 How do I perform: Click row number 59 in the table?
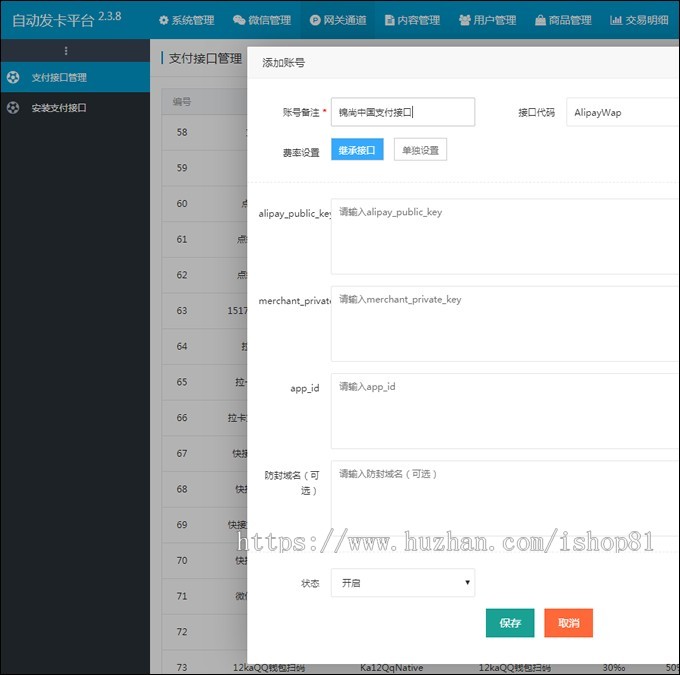click(182, 168)
